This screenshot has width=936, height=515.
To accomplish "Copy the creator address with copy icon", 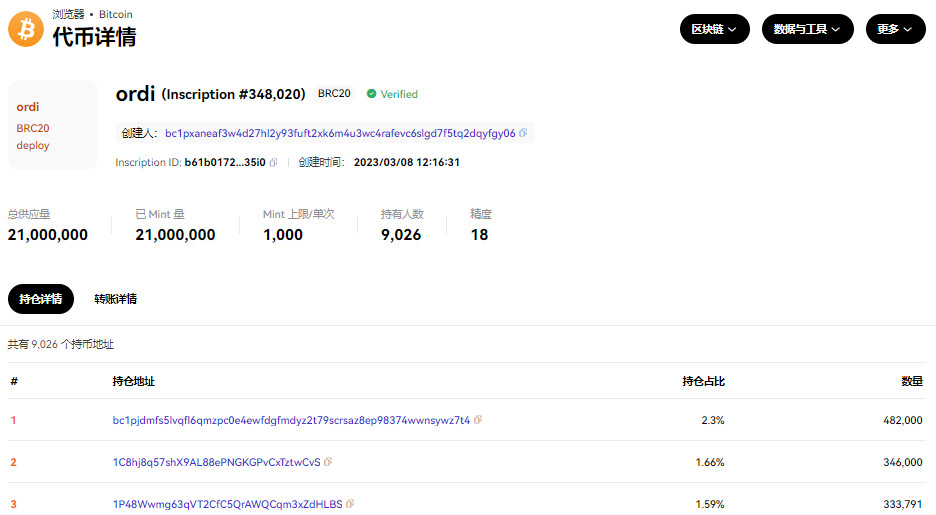I will point(523,133).
